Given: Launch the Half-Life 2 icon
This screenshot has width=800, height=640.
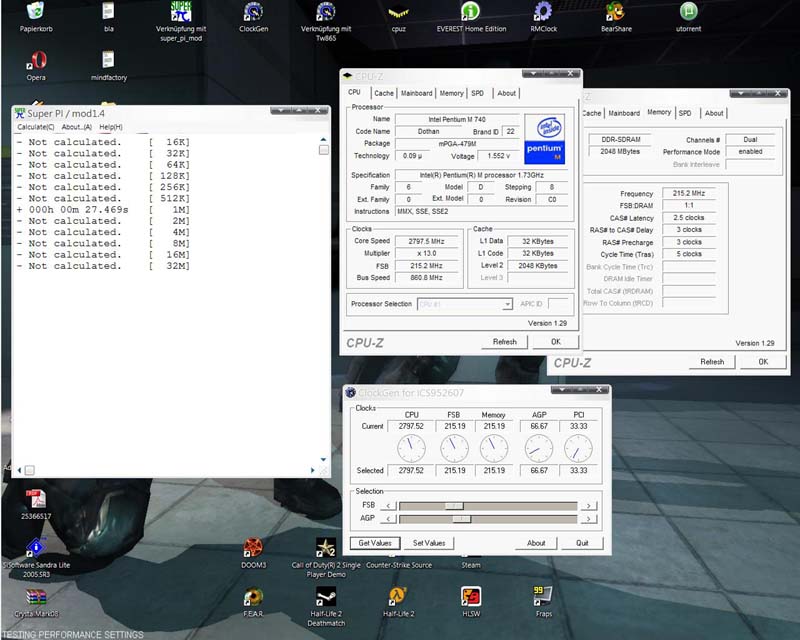Looking at the screenshot, I should point(398,596).
